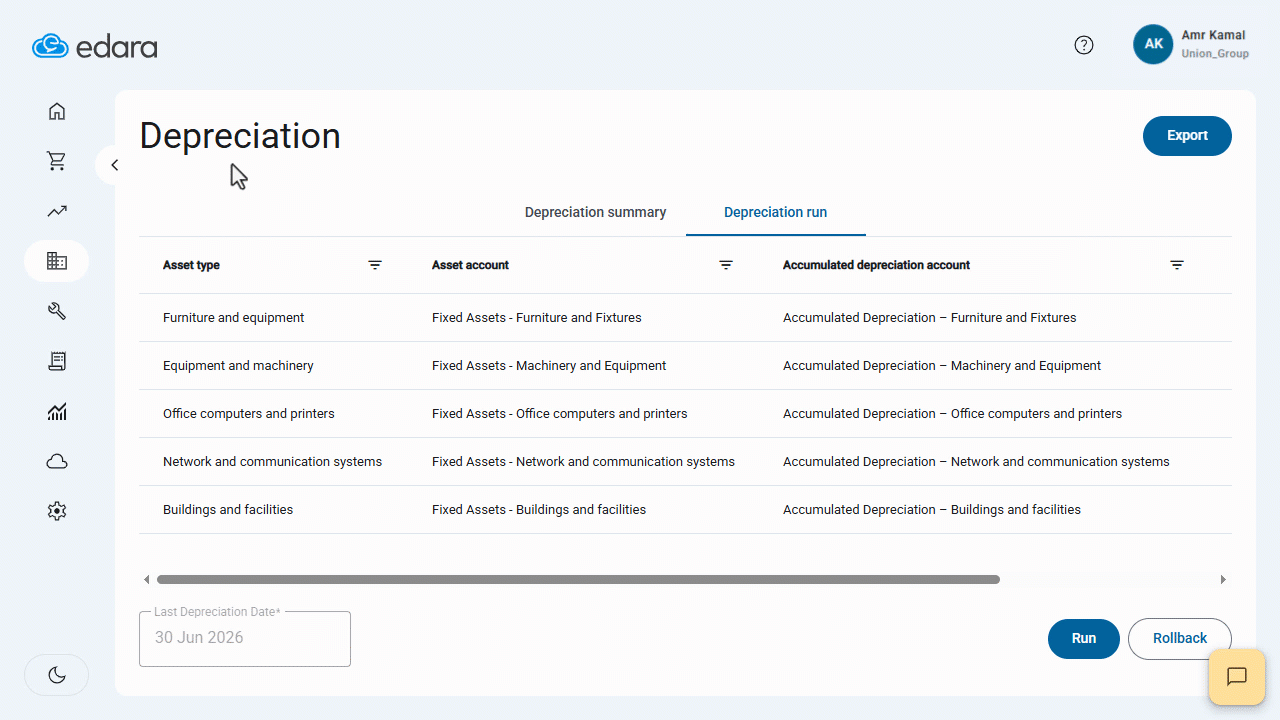
Task: Open the shopping cart sidebar icon
Action: [x=57, y=161]
